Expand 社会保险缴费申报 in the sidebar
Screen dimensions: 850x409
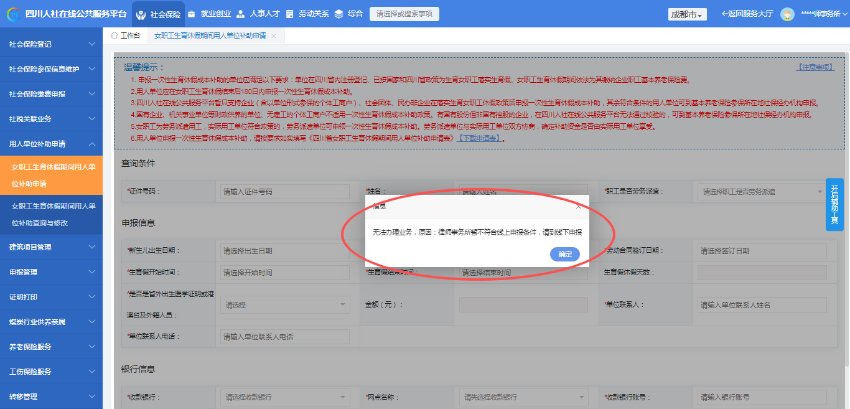[51, 94]
